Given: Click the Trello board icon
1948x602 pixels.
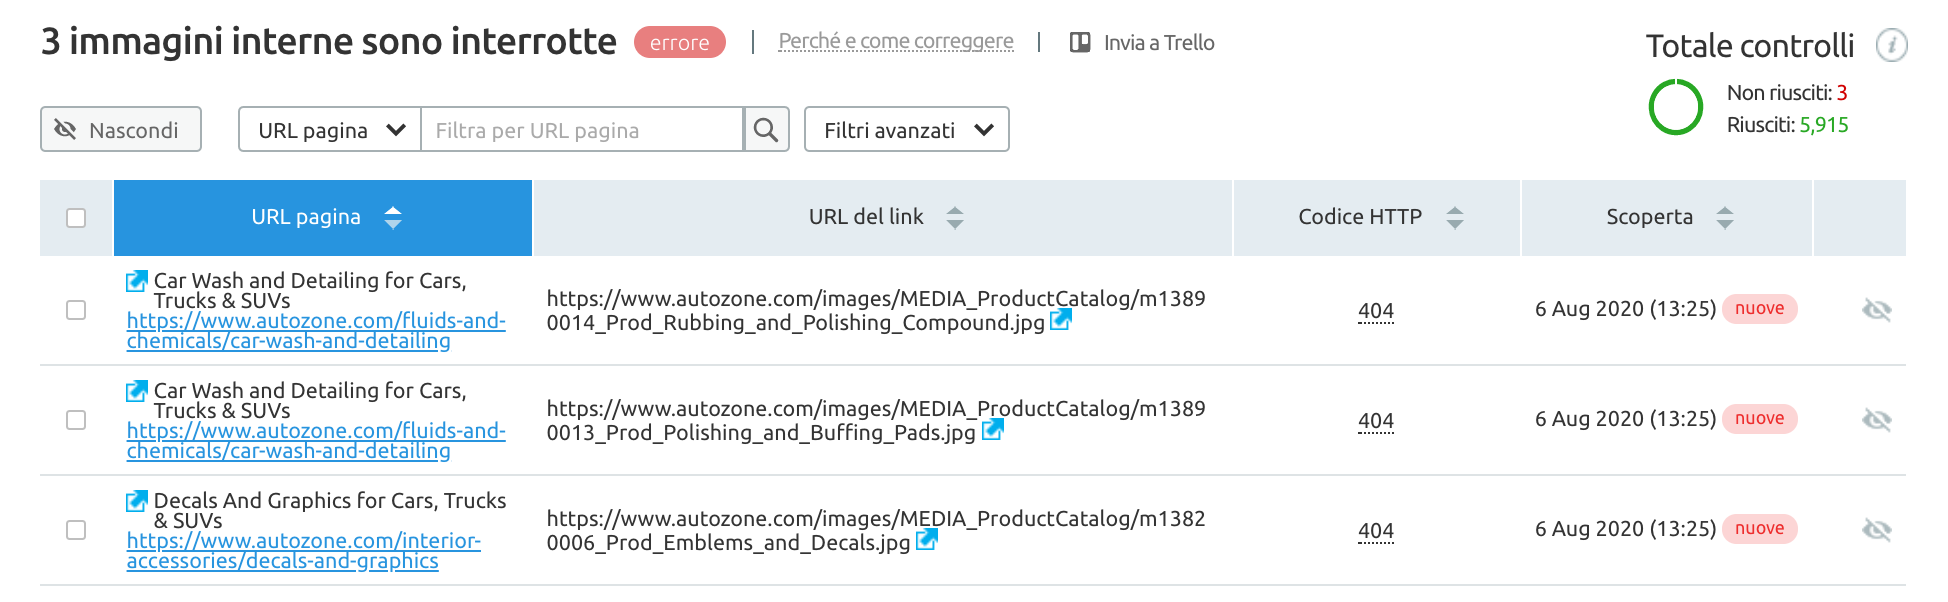Looking at the screenshot, I should pyautogui.click(x=1080, y=43).
